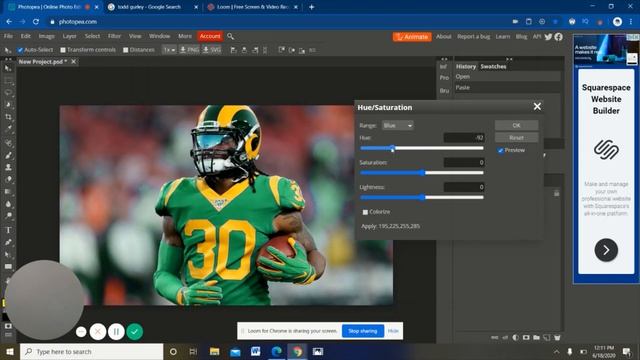Image resolution: width=640 pixels, height=360 pixels.
Task: Open the View menu
Action: point(135,36)
